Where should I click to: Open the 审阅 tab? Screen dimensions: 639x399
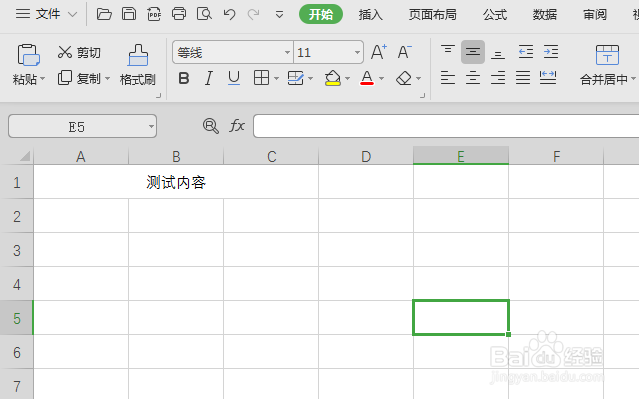point(595,15)
